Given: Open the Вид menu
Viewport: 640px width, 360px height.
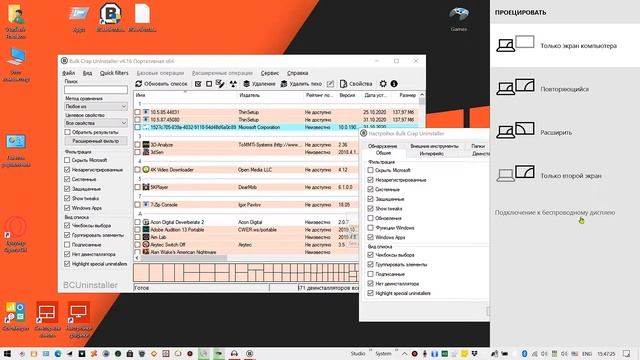Looking at the screenshot, I should (87, 73).
